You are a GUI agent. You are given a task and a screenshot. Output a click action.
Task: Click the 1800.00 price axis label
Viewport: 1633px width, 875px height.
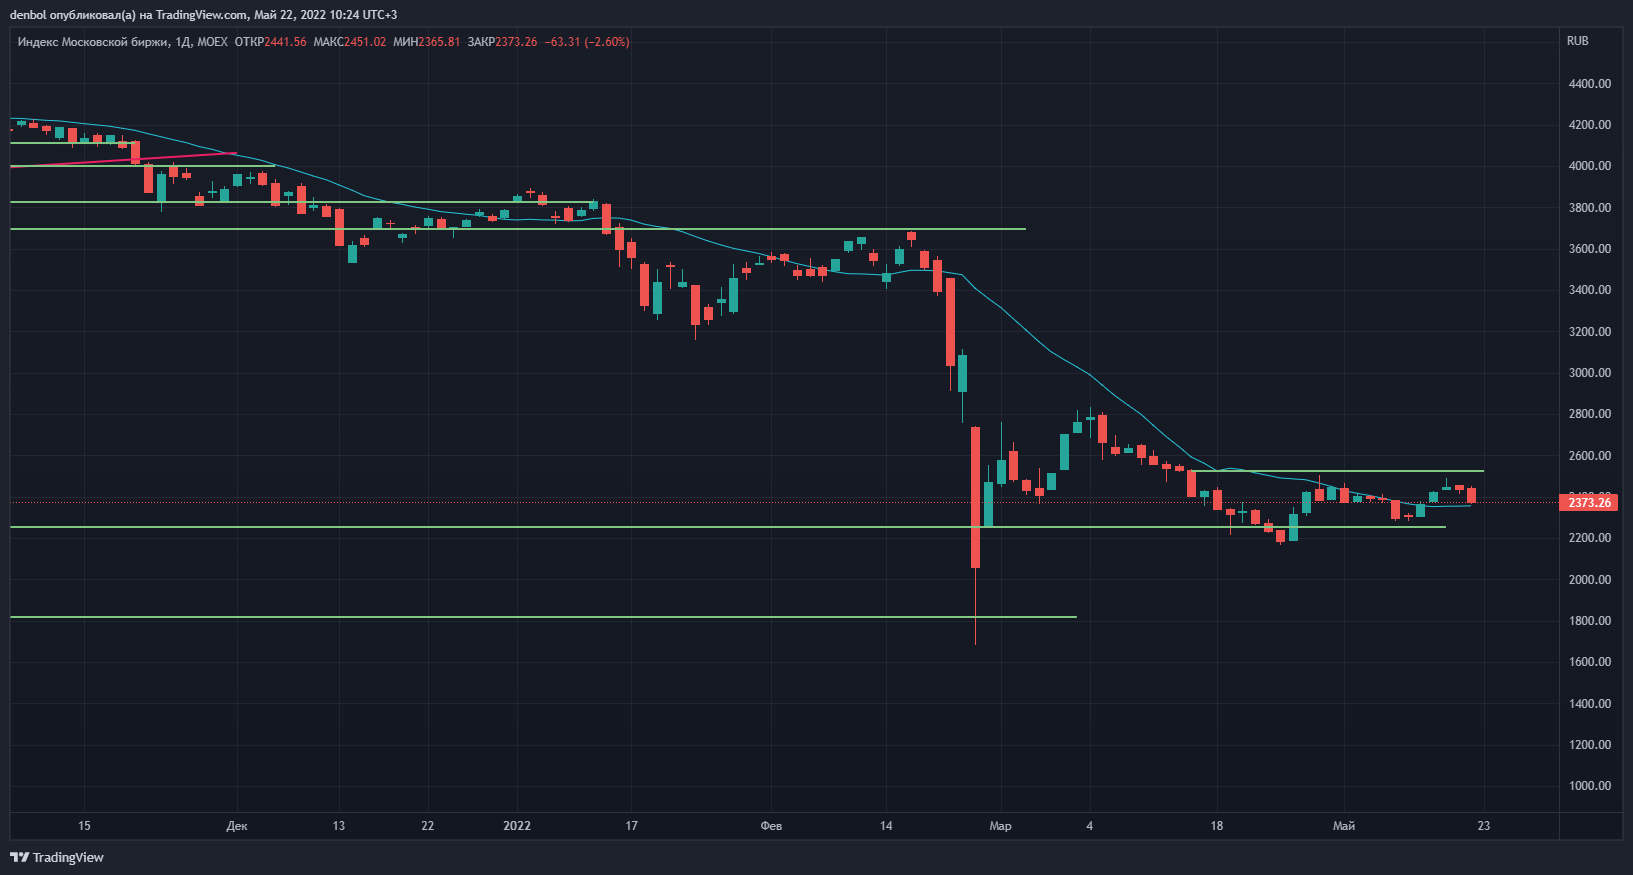pos(1590,621)
